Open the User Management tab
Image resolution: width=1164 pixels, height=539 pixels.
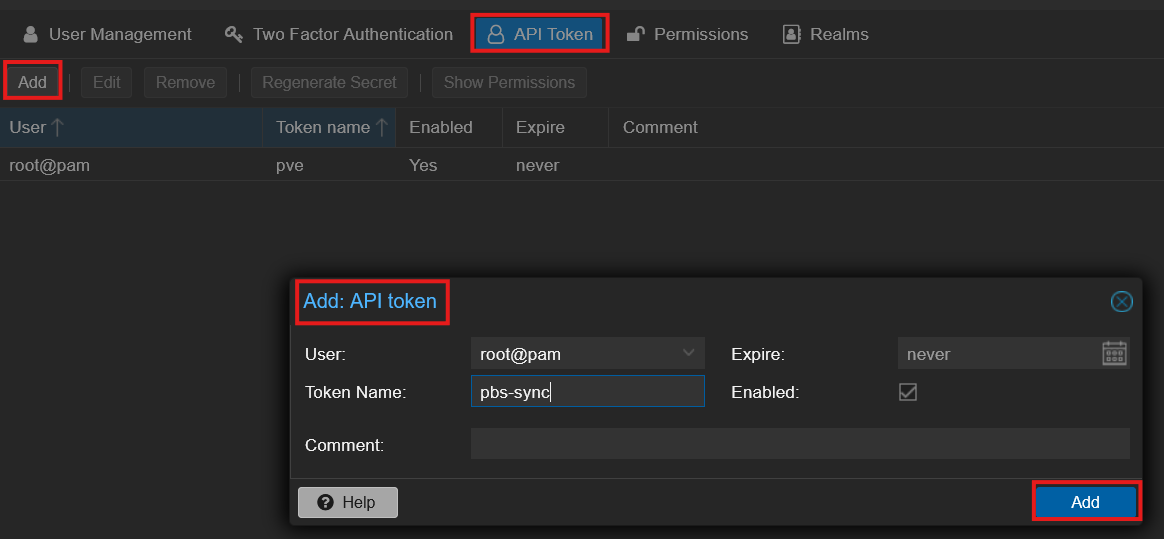pyautogui.click(x=107, y=34)
